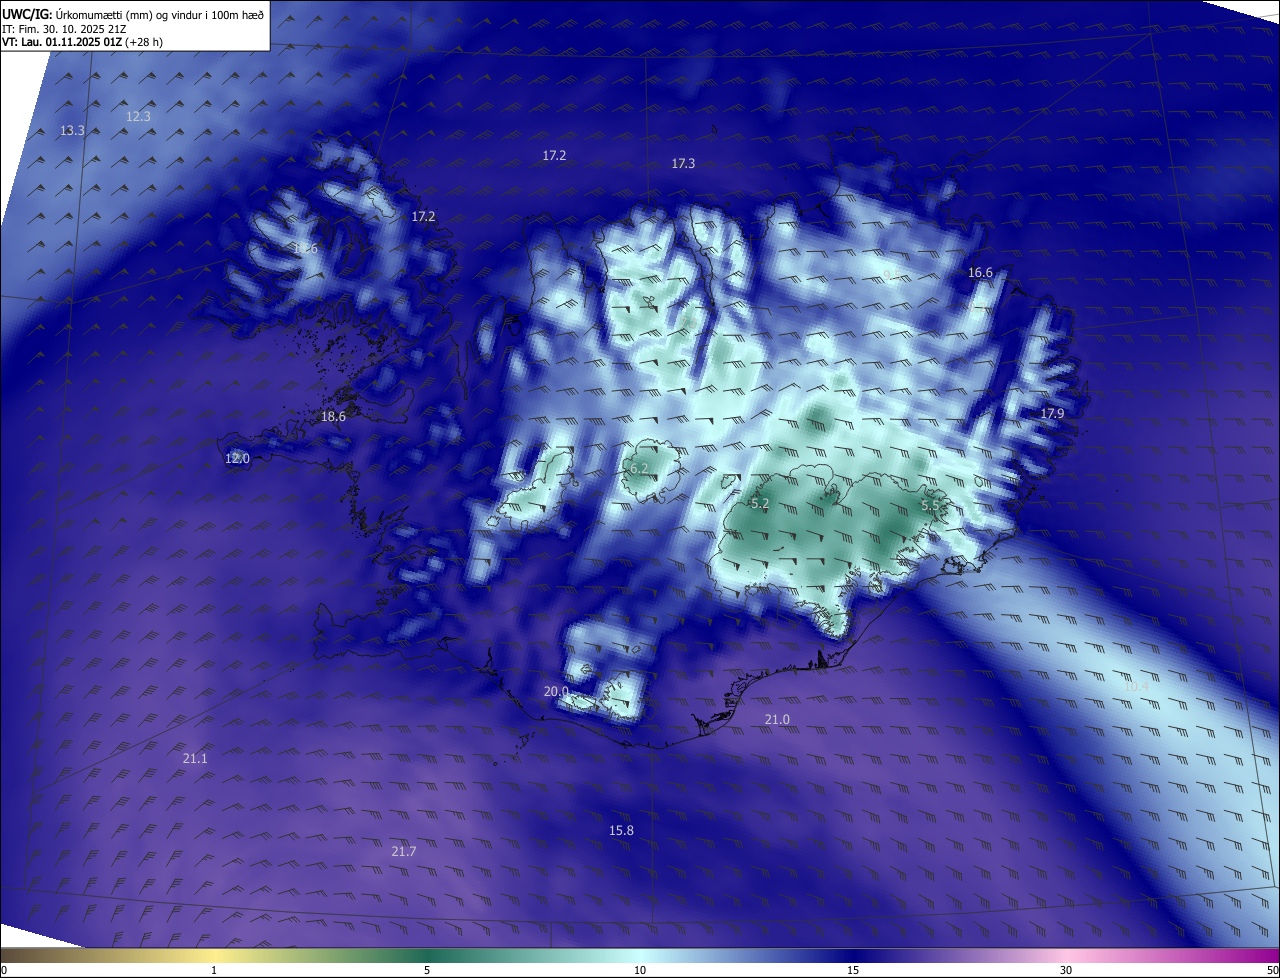Click the 10 tick label on the color scale
The height and width of the screenshot is (978, 1280).
(x=640, y=970)
